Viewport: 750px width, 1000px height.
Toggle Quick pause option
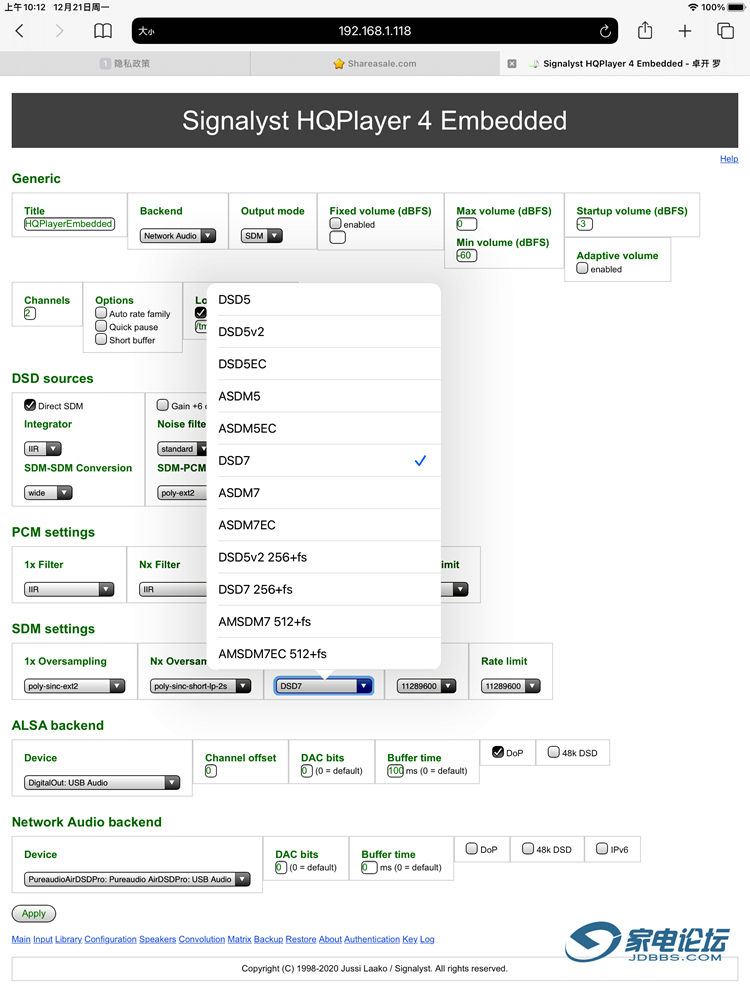101,326
